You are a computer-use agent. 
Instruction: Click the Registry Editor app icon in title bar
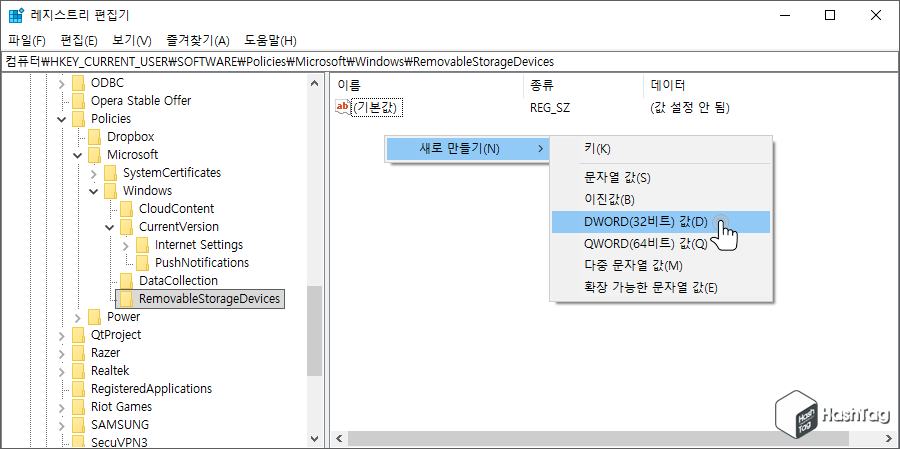click(x=15, y=15)
